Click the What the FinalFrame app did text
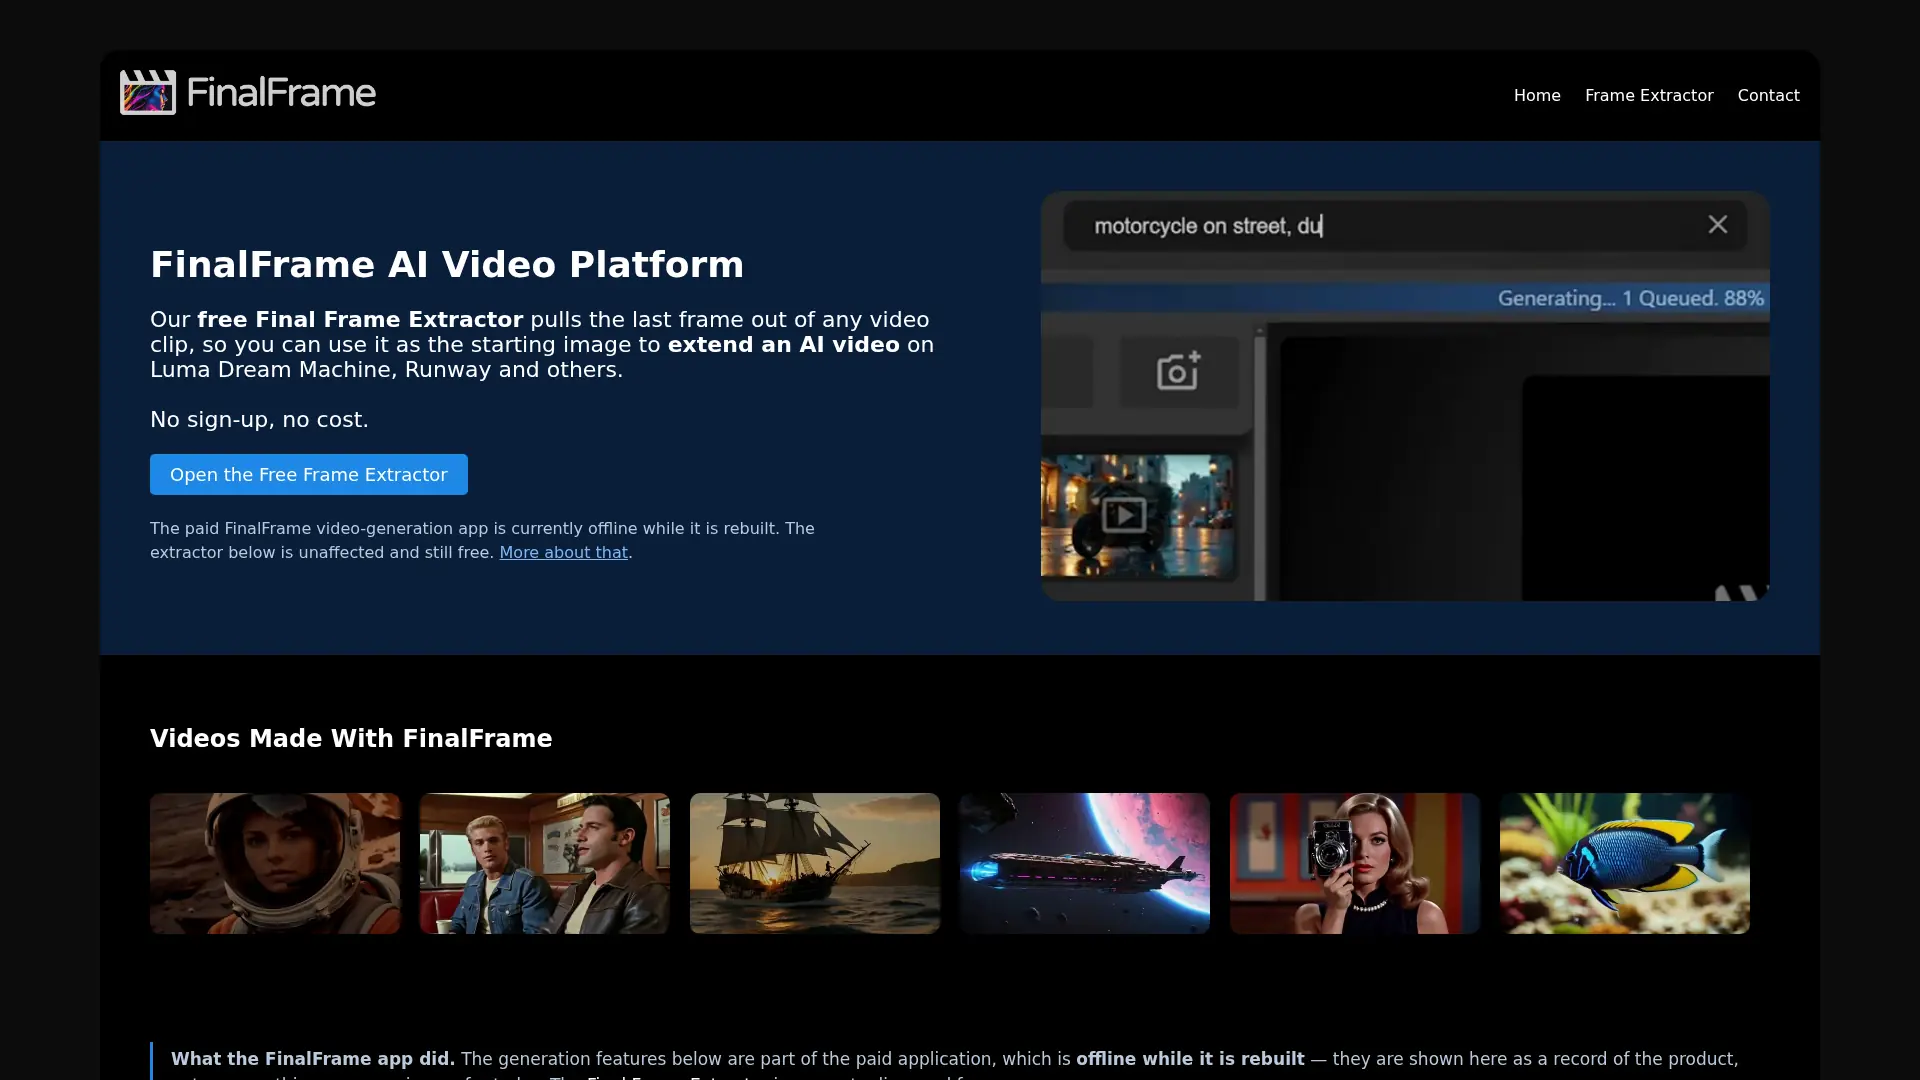The width and height of the screenshot is (1920, 1080). (313, 1059)
